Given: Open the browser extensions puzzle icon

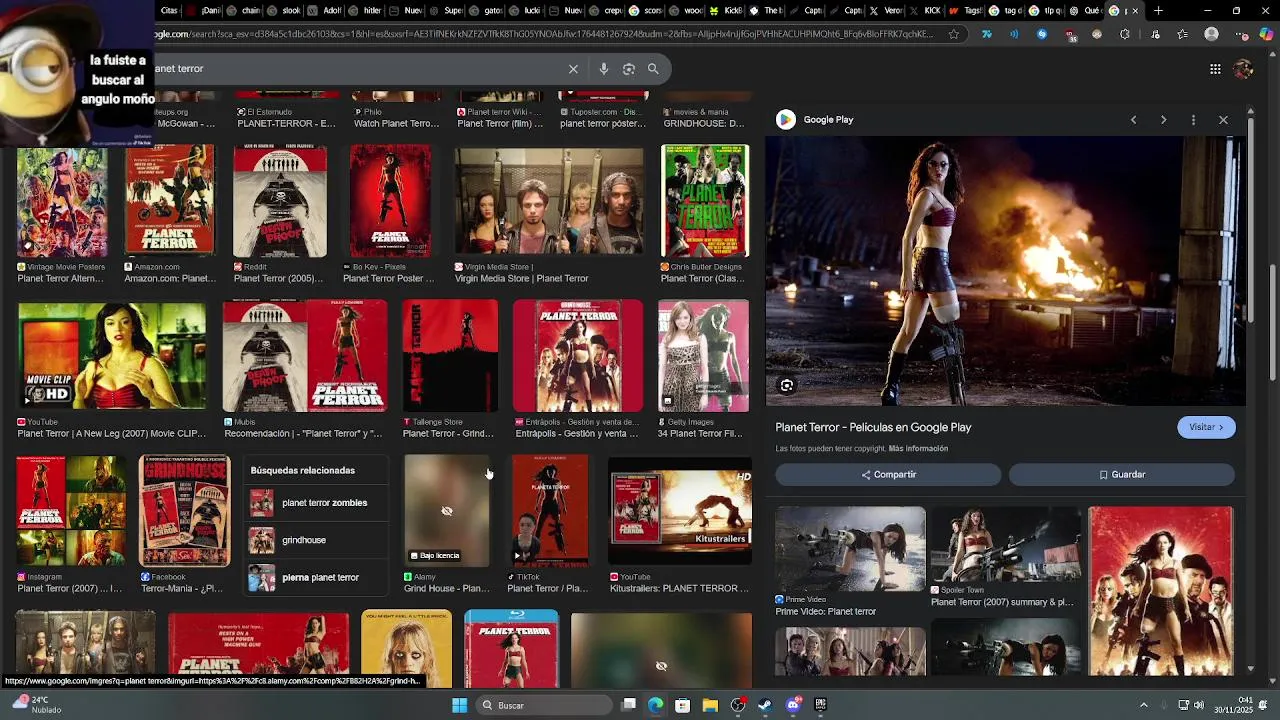Looking at the screenshot, I should pyautogui.click(x=1125, y=34).
